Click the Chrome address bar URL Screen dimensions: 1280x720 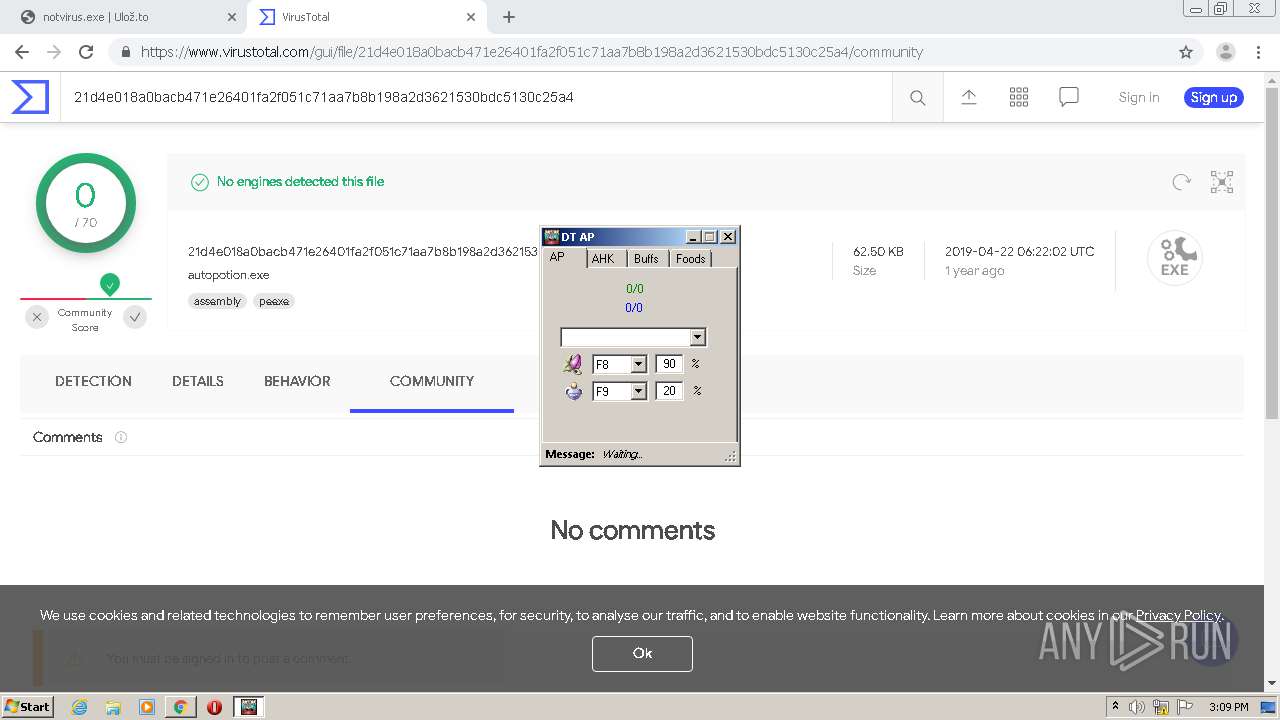(532, 52)
